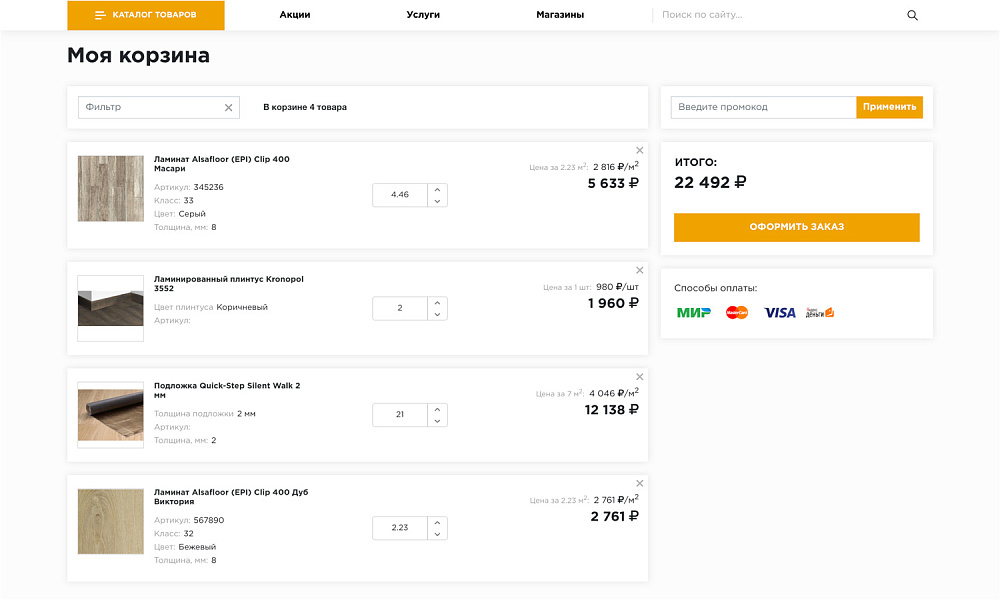Image resolution: width=1000 pixels, height=600 pixels.
Task: Remove Kronopol 3552 плинтус from cart
Action: click(640, 270)
